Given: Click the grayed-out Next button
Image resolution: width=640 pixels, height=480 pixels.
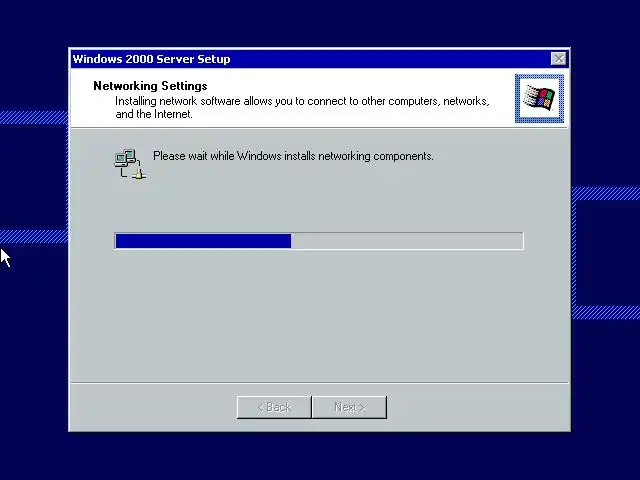Looking at the screenshot, I should [x=349, y=407].
